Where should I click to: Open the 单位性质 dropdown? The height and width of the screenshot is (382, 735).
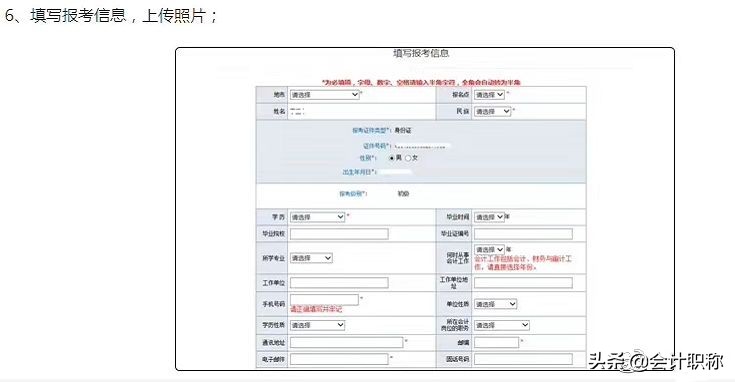tap(495, 304)
